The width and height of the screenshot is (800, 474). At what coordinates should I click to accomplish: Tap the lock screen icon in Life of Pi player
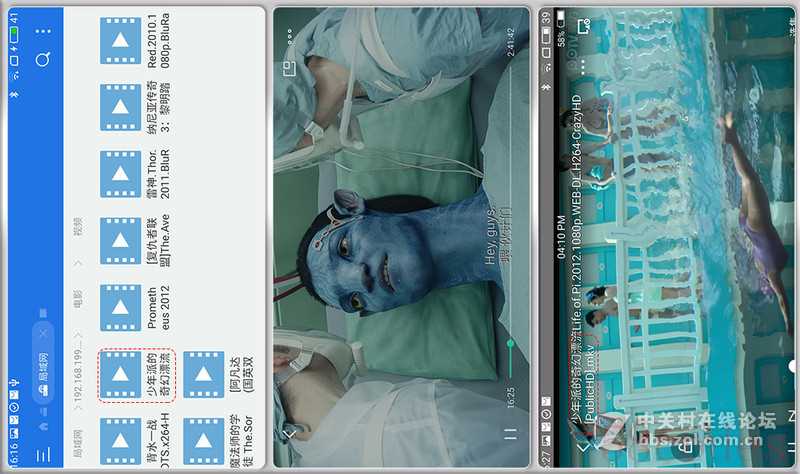(686, 447)
